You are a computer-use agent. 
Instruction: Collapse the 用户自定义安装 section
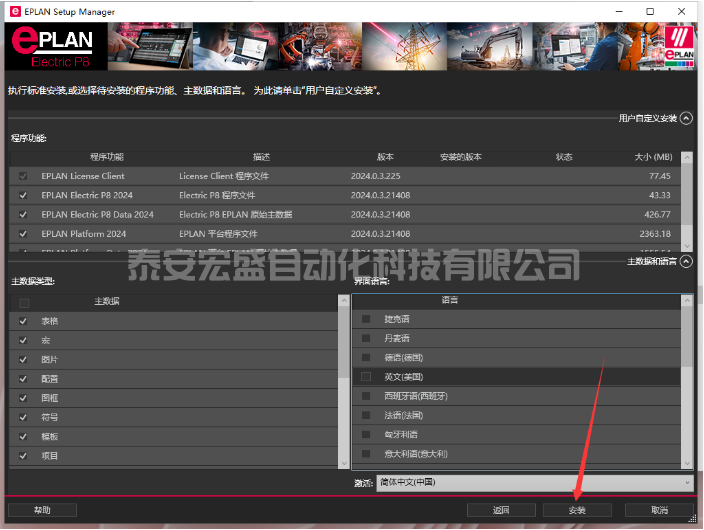686,118
